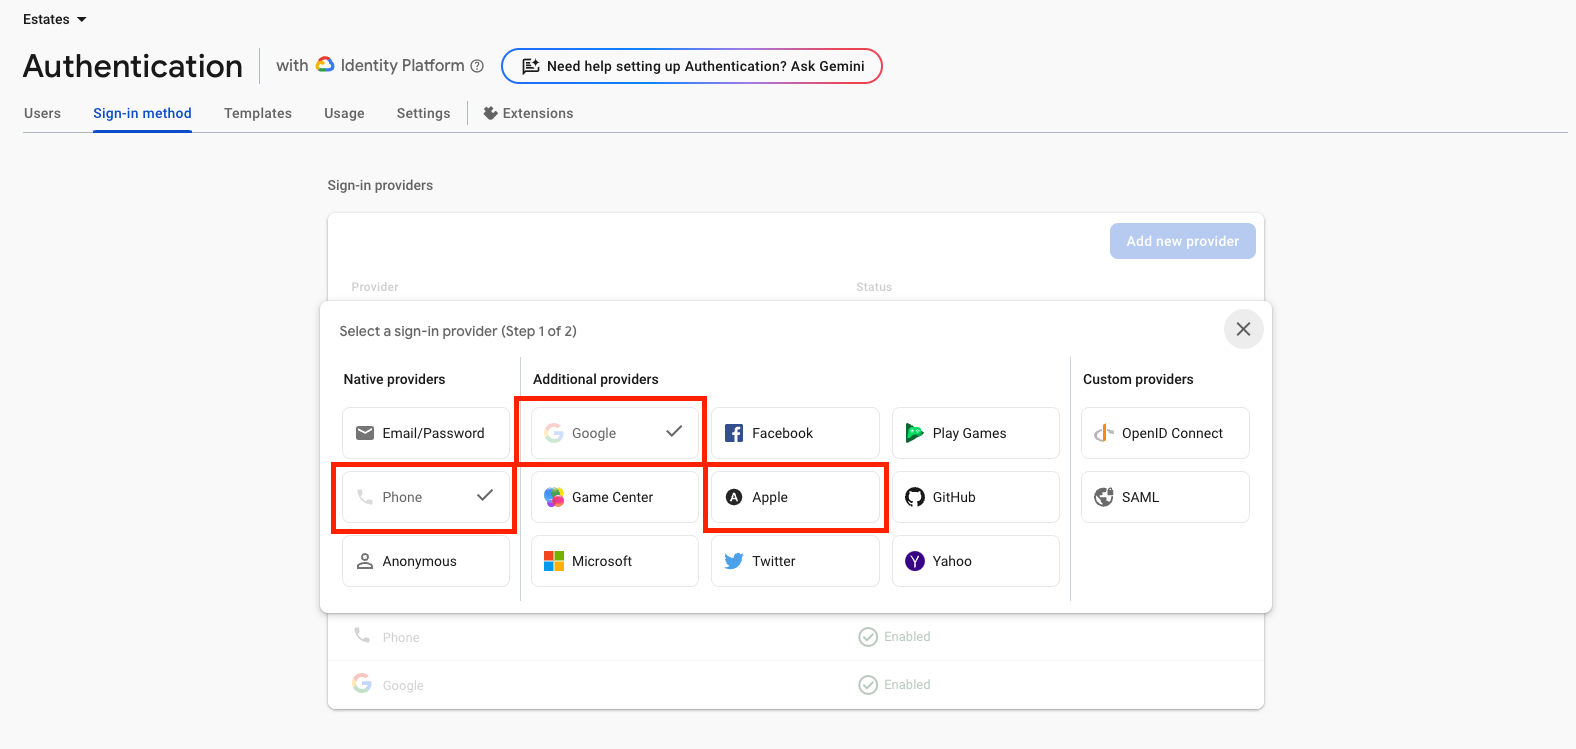Image resolution: width=1576 pixels, height=749 pixels.
Task: Switch to the Users tab
Action: point(42,113)
